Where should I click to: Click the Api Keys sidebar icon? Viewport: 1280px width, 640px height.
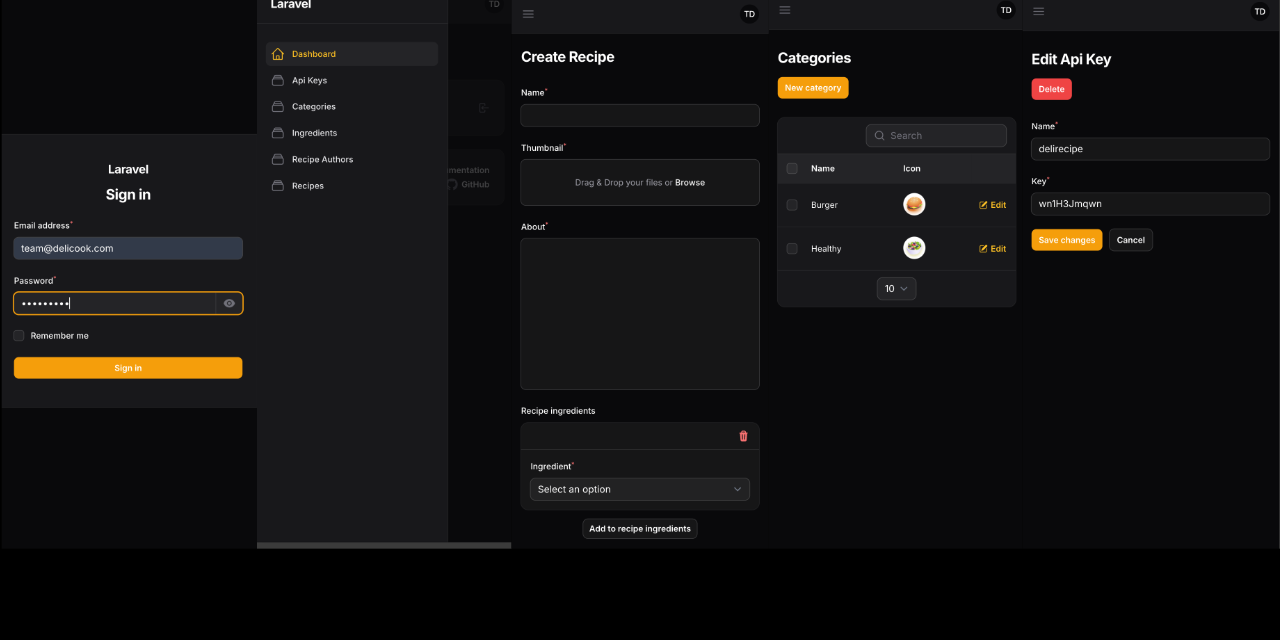pos(278,80)
